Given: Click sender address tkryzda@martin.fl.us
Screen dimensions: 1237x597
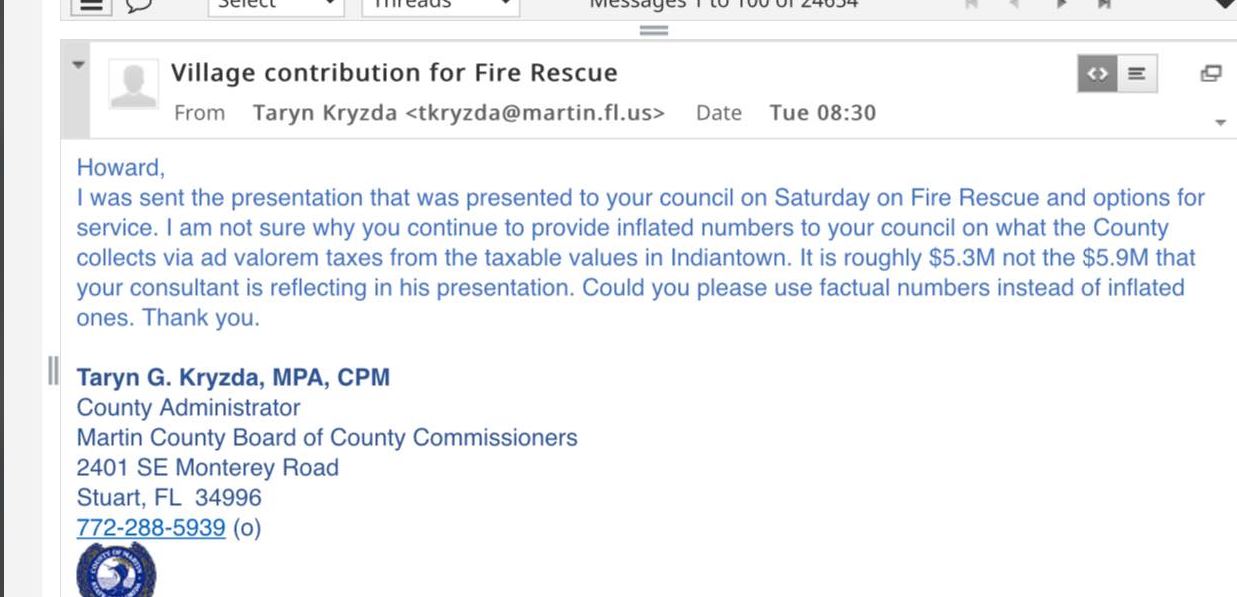Looking at the screenshot, I should pyautogui.click(x=534, y=113).
